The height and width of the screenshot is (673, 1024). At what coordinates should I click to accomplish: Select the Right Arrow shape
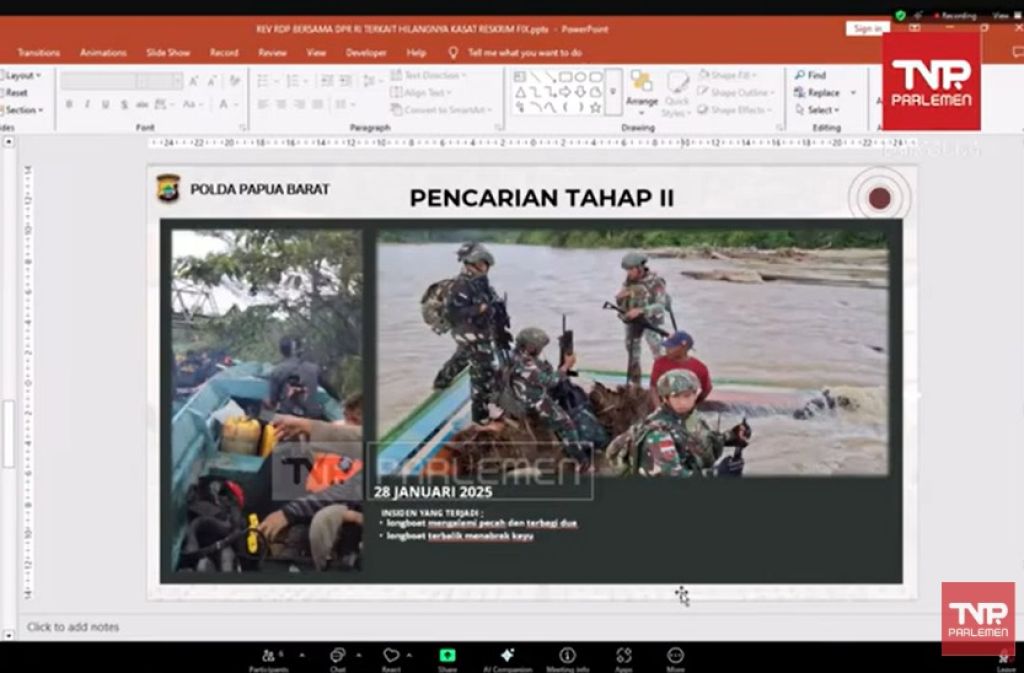pos(566,93)
